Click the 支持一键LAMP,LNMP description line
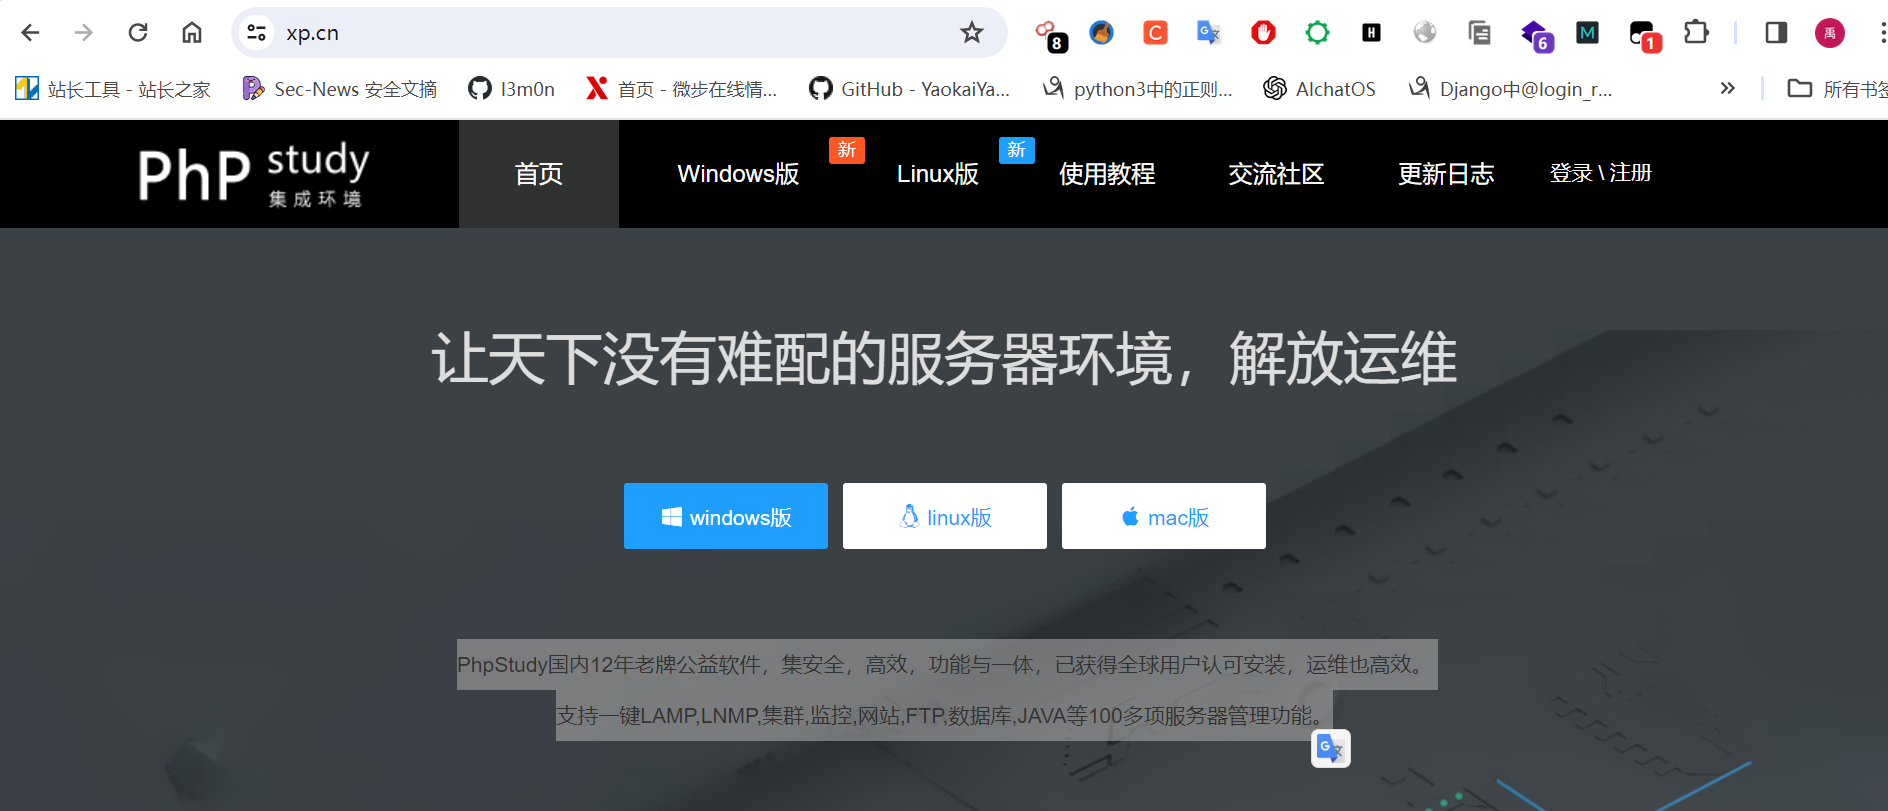The width and height of the screenshot is (1888, 811). pyautogui.click(x=945, y=715)
